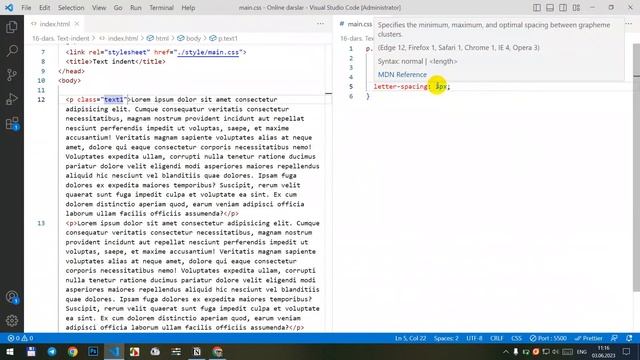Open the Explorer view in activity bar
The height and width of the screenshot is (360, 640).
[12, 27]
